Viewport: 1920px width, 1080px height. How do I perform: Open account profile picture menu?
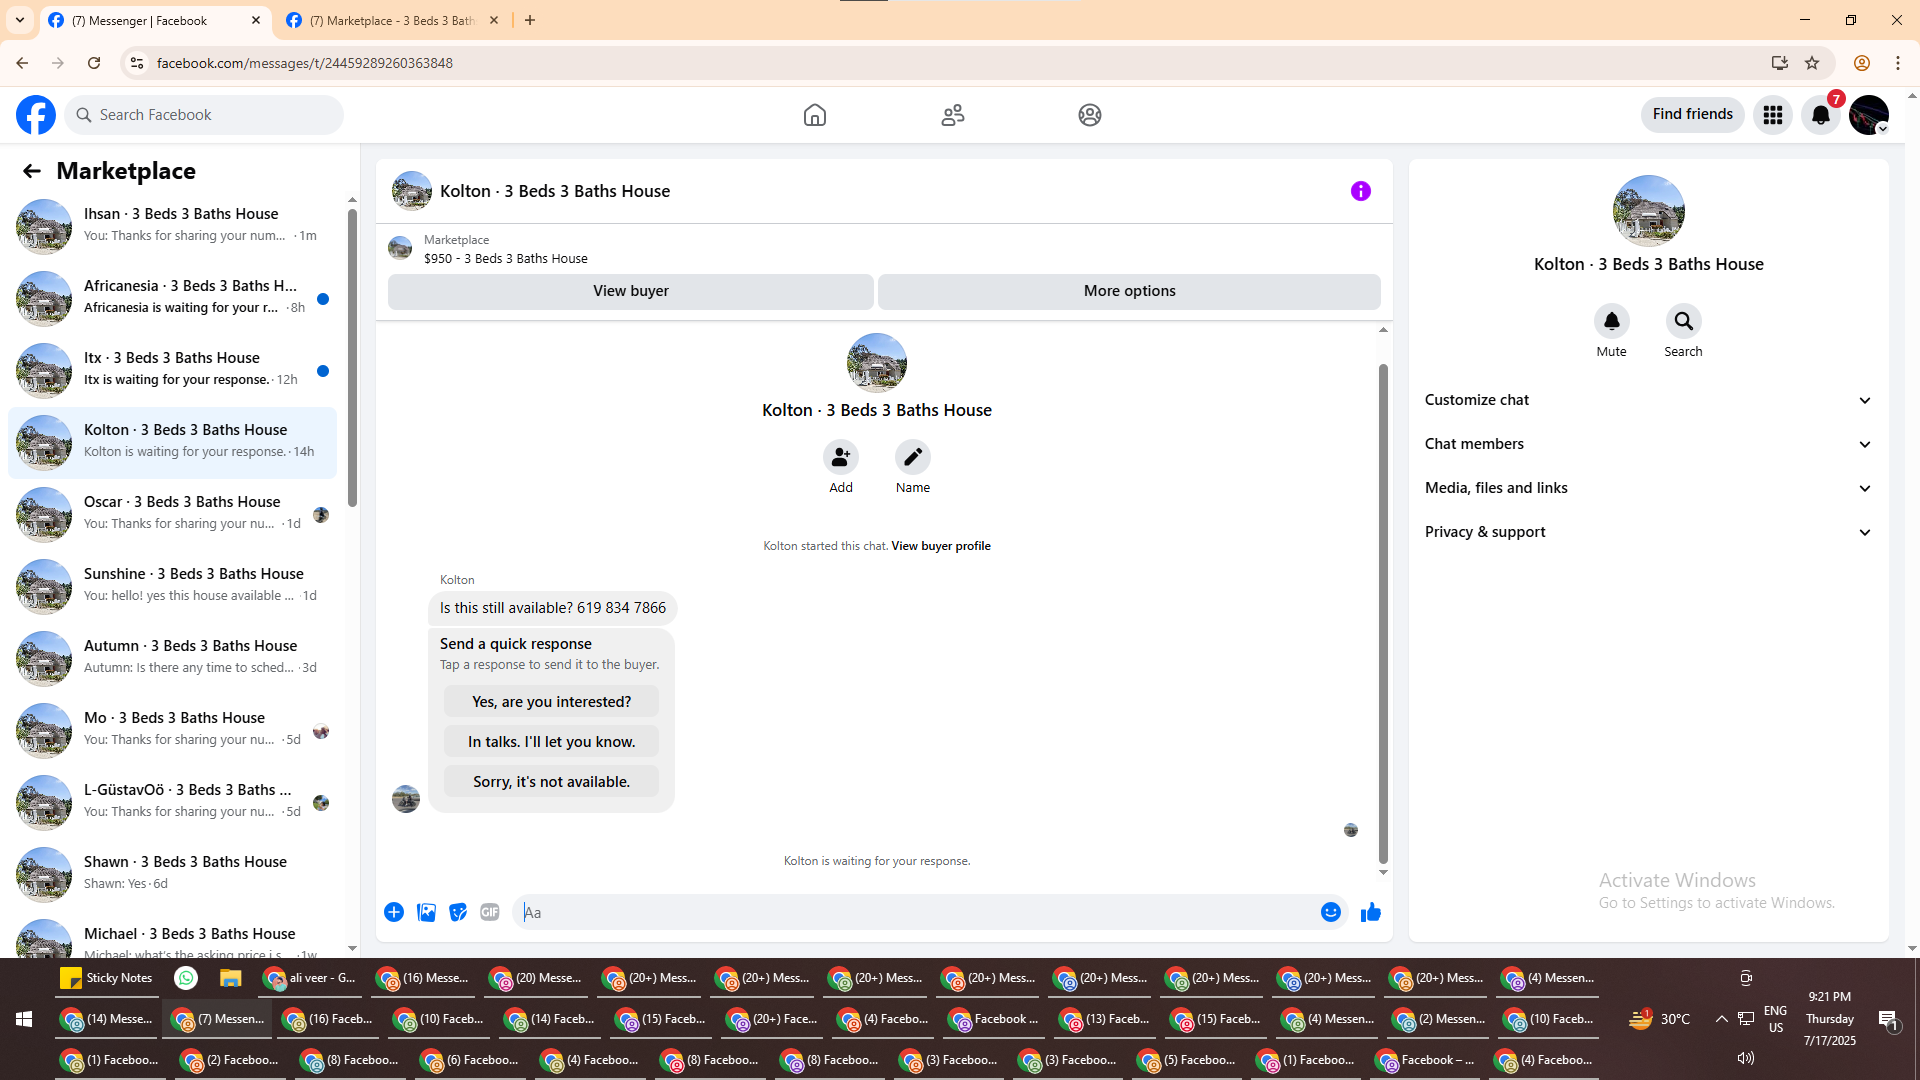click(1869, 115)
